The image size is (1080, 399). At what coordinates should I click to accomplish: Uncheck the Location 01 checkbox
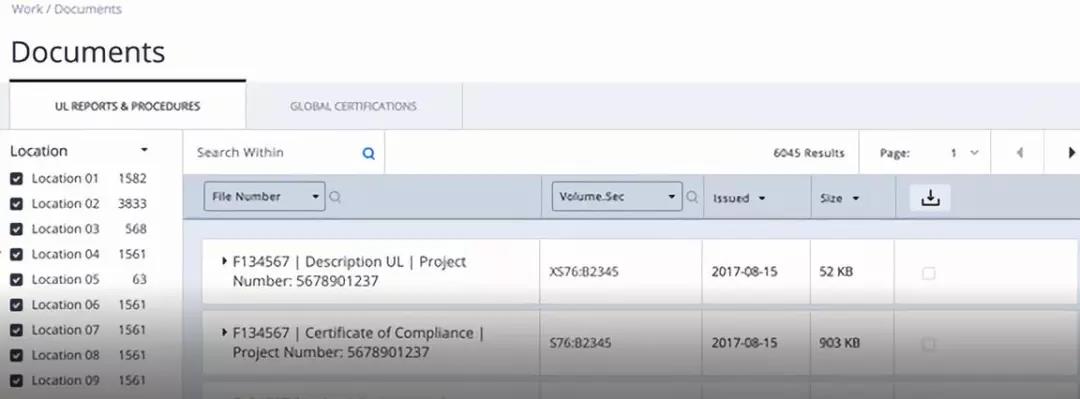[17, 179]
